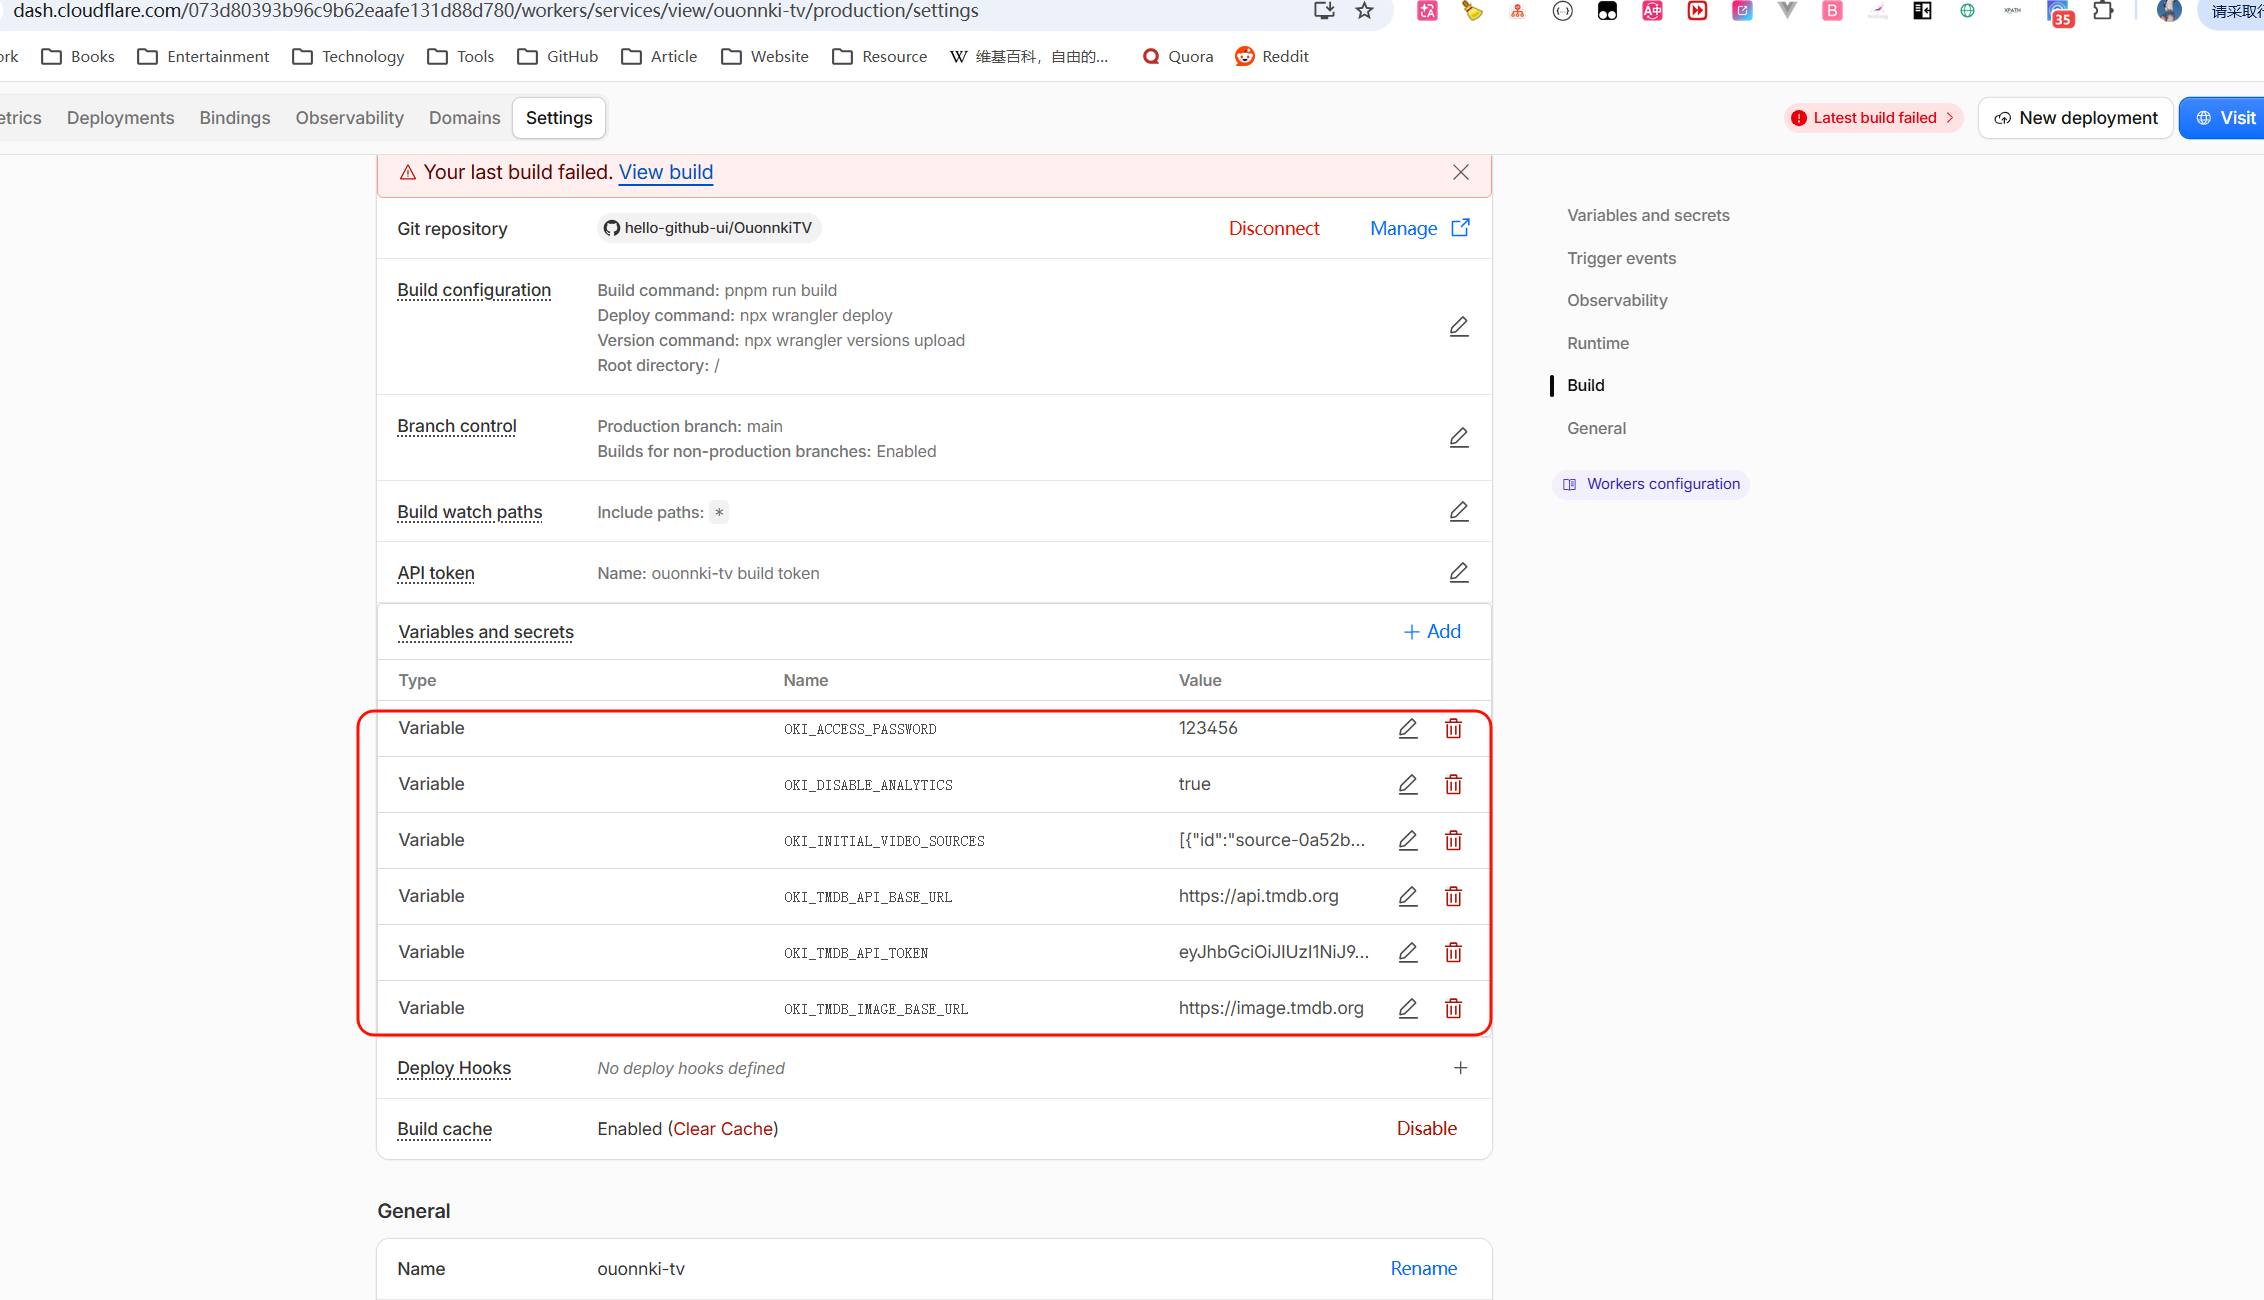The height and width of the screenshot is (1300, 2264).
Task: Jump to Variables and secrets section
Action: coord(1648,216)
